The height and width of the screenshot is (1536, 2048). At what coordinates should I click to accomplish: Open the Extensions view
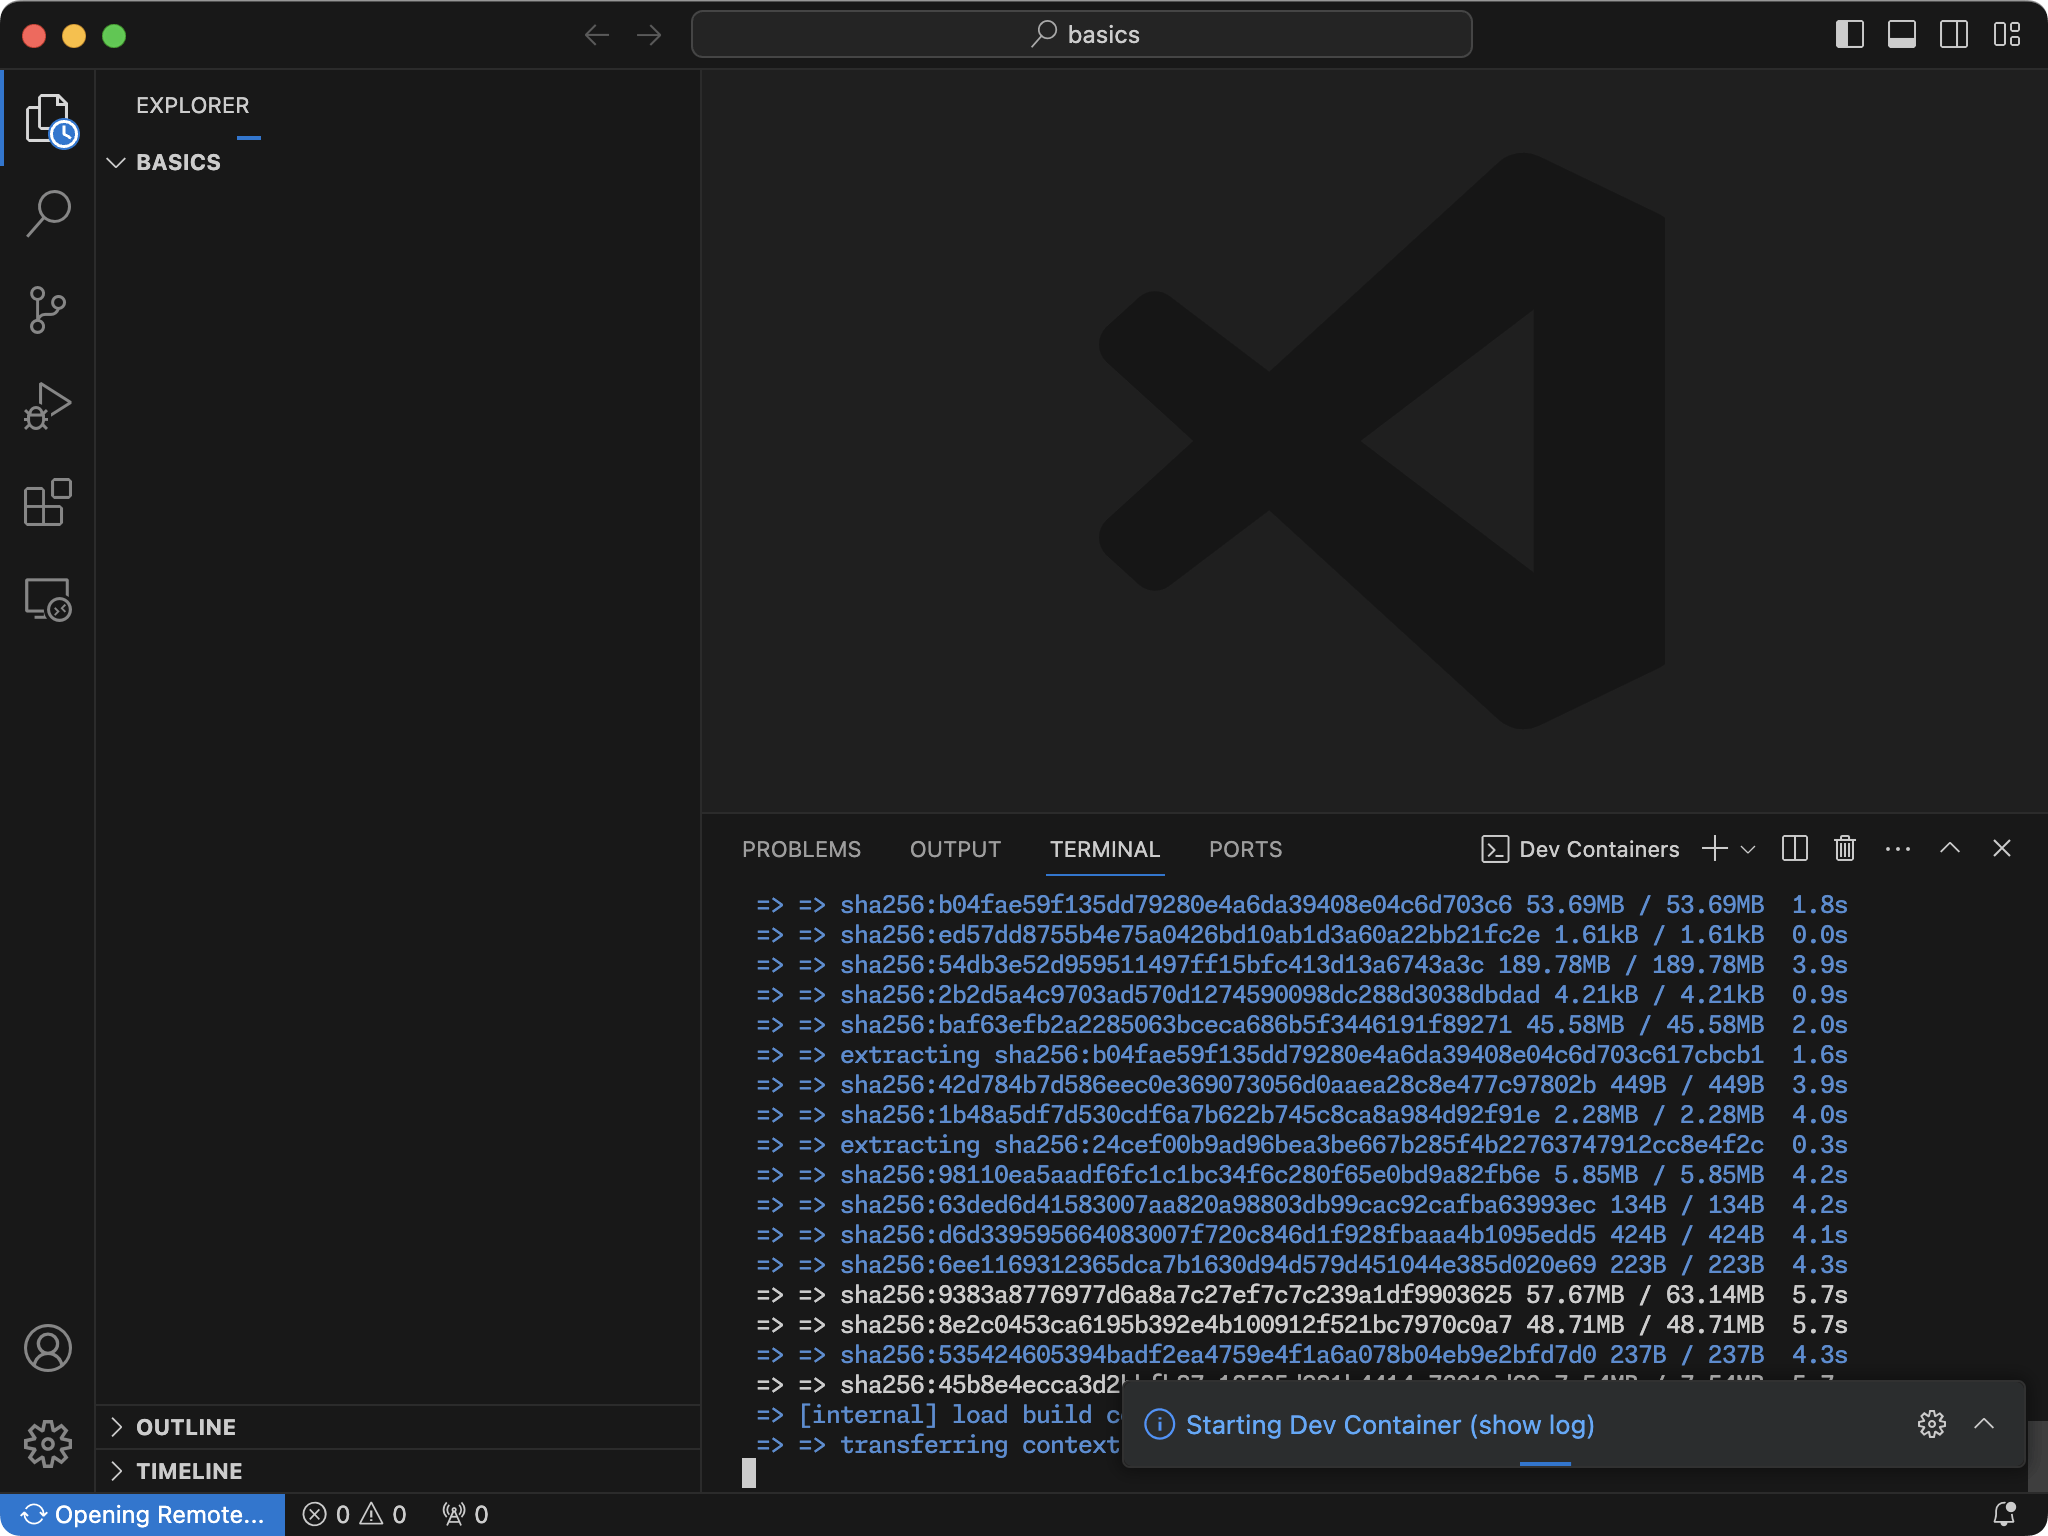(x=48, y=502)
